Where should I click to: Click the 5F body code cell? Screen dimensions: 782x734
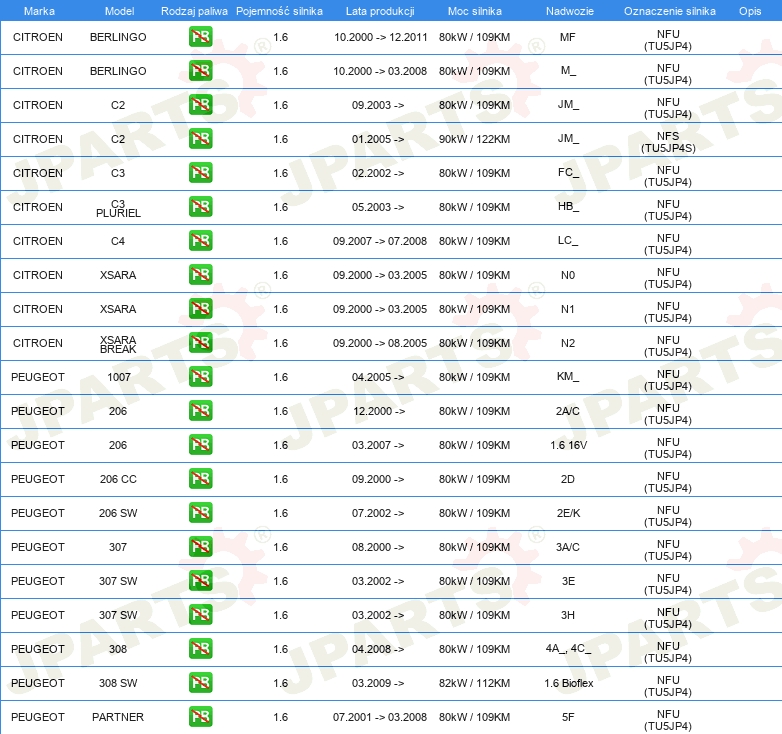pyautogui.click(x=568, y=717)
